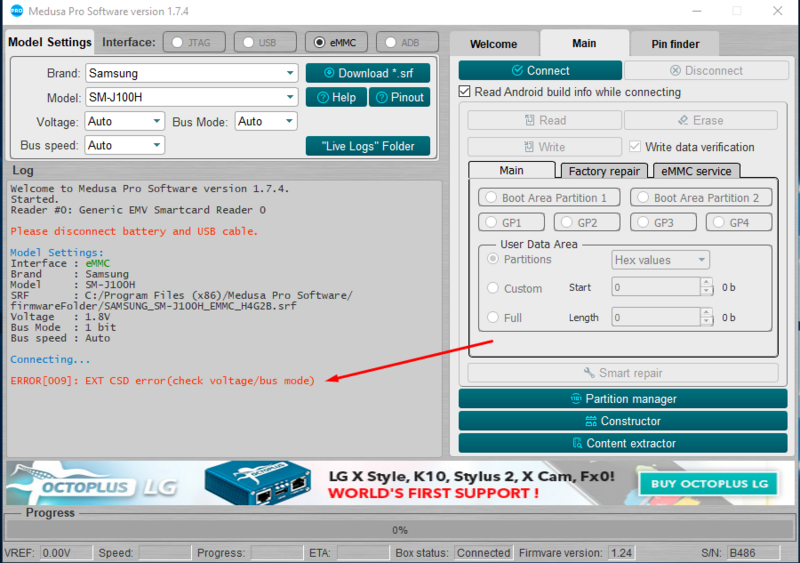Open the Model dropdown showing SM-J100H
Viewport: 800px width, 563px height.
191,97
